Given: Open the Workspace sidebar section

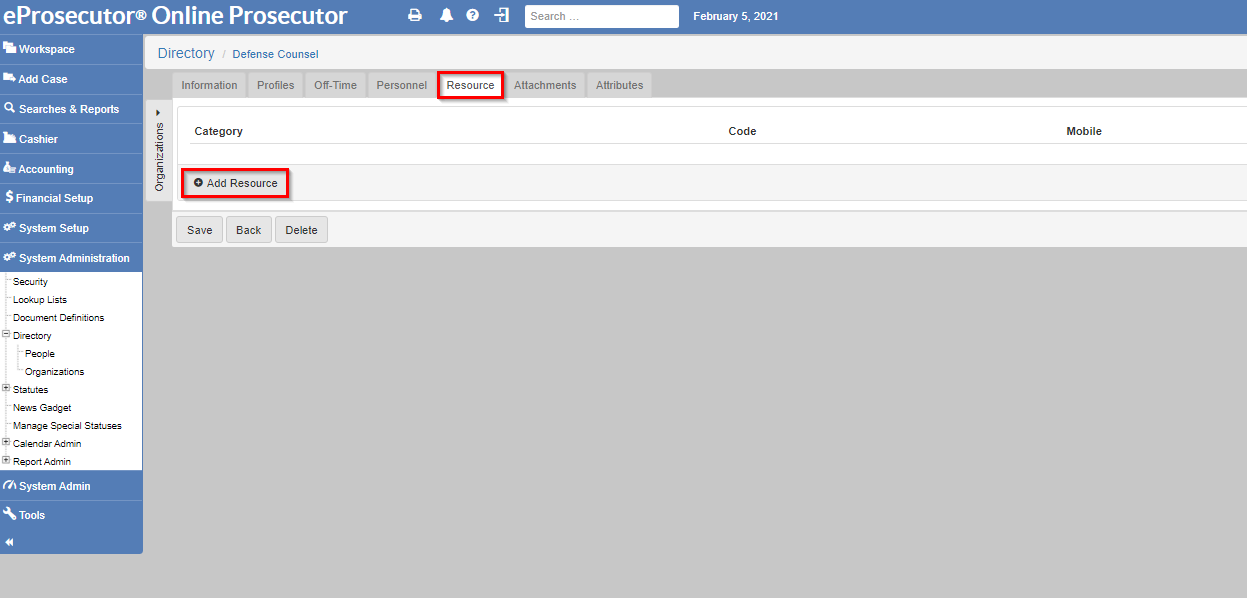Looking at the screenshot, I should pyautogui.click(x=46, y=49).
